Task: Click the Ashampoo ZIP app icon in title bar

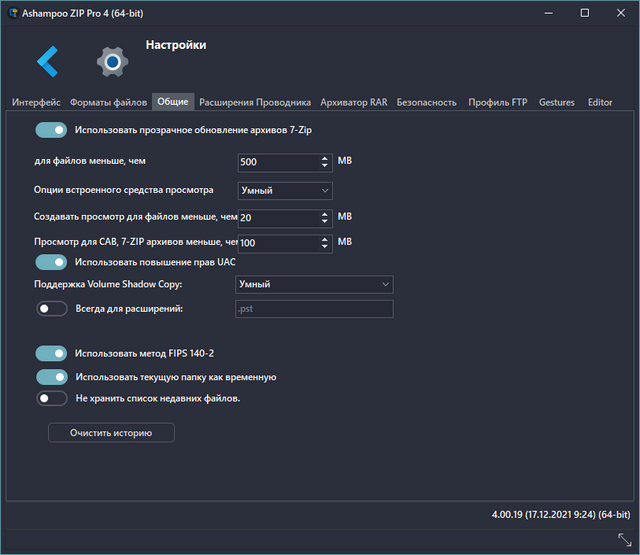Action: coord(11,13)
